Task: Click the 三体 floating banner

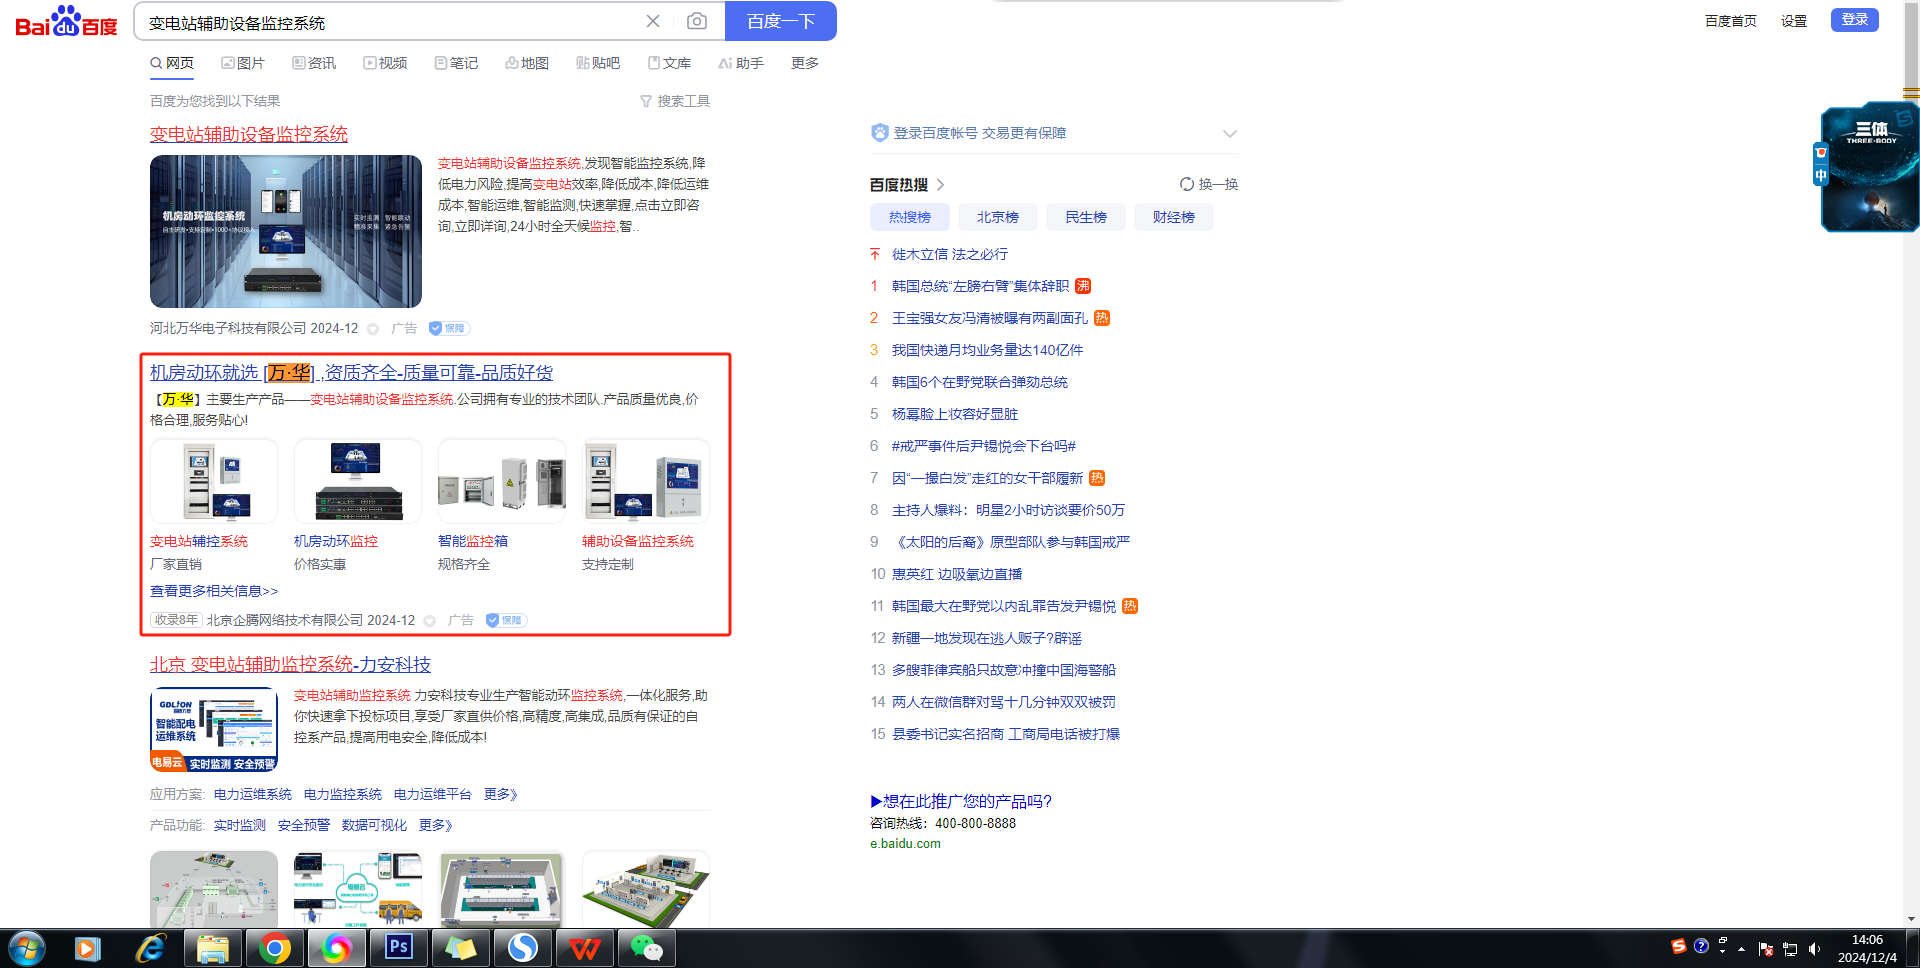Action: (x=1870, y=168)
